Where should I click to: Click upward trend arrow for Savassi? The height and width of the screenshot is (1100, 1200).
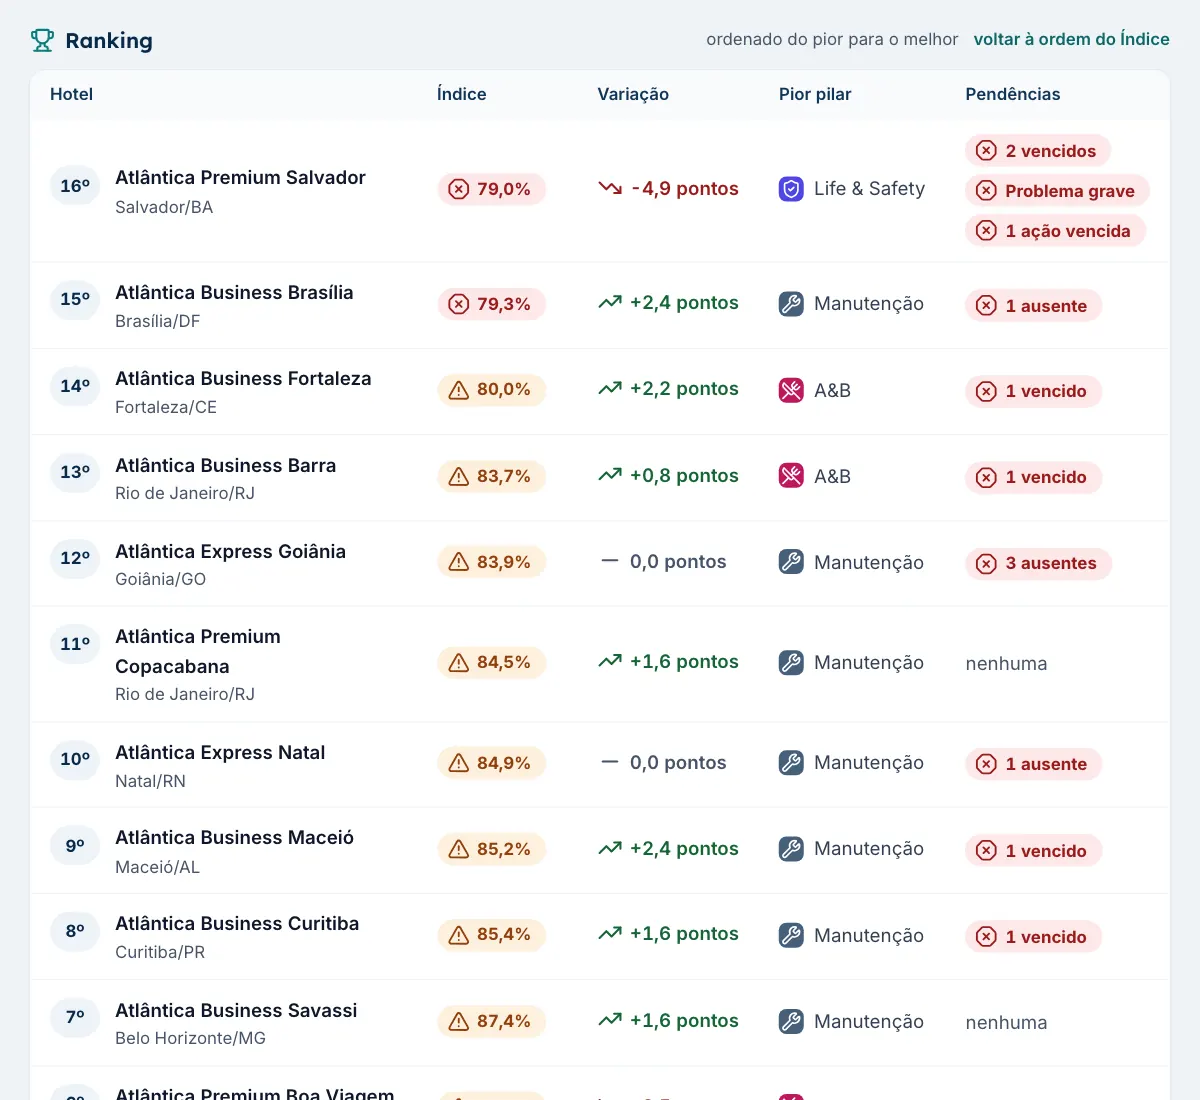click(x=610, y=1020)
